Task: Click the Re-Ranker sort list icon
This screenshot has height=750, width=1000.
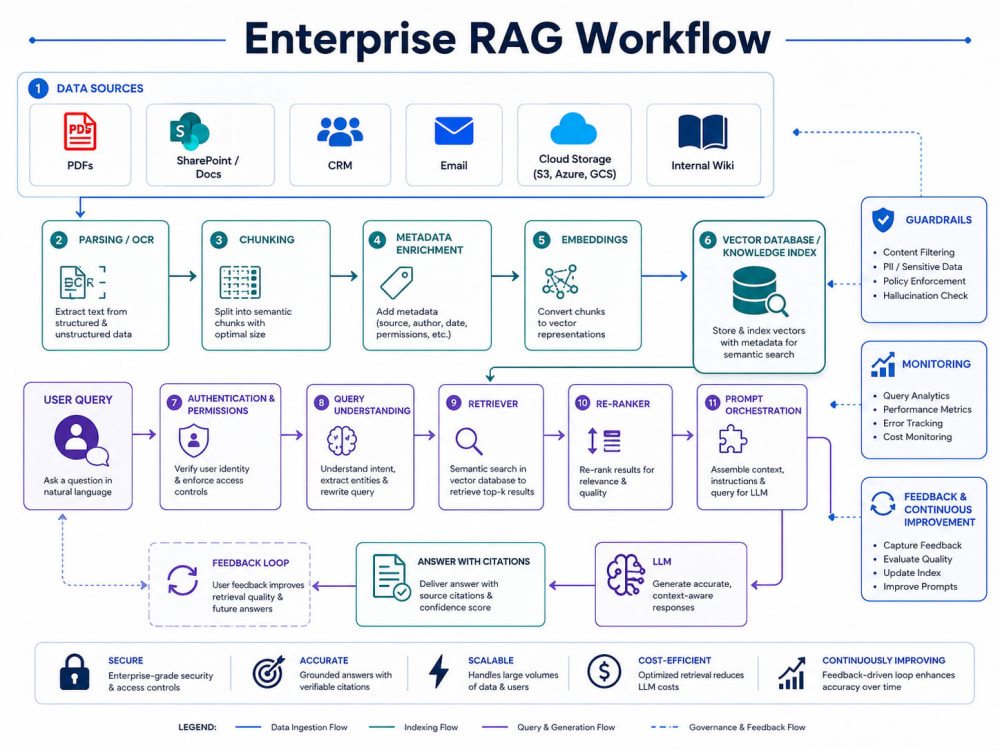Action: pos(603,441)
